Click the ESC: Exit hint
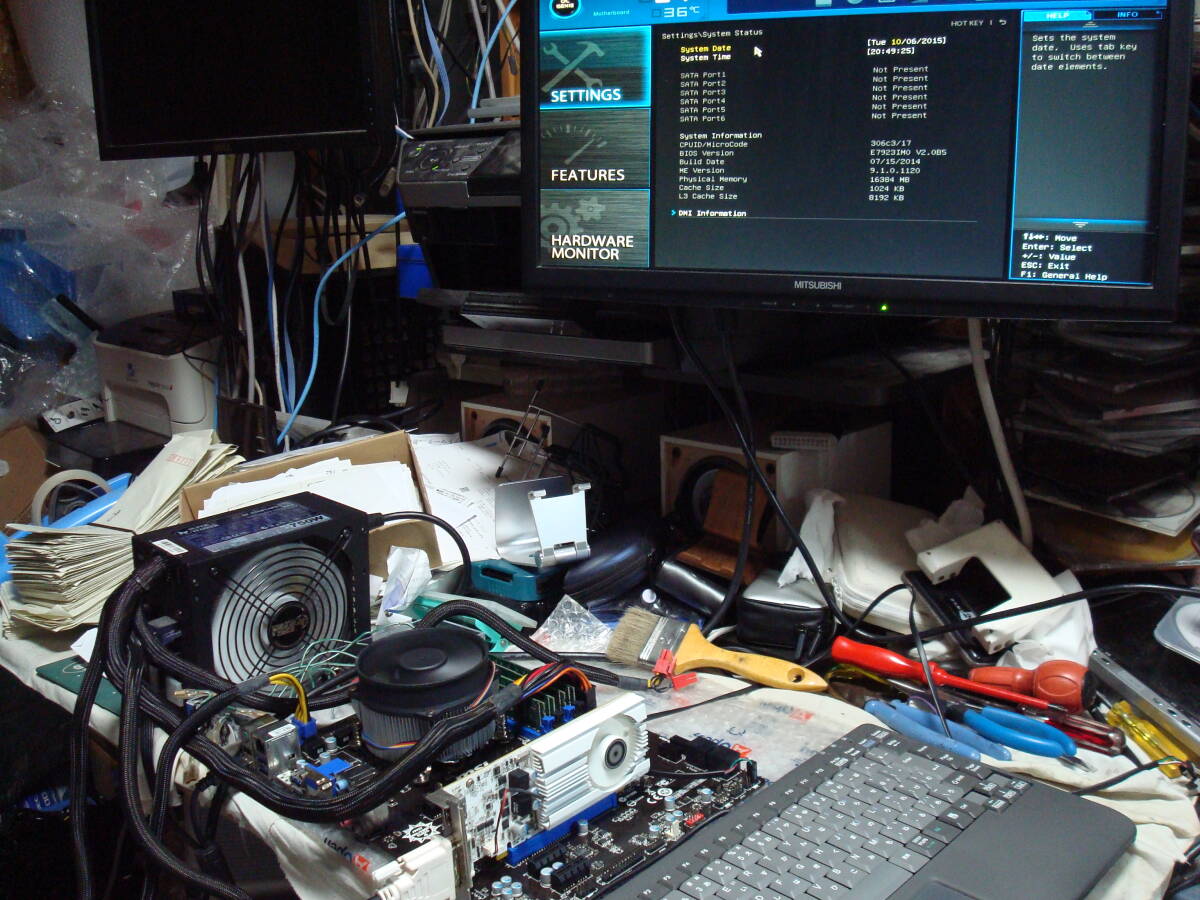Image resolution: width=1200 pixels, height=900 pixels. [1046, 266]
